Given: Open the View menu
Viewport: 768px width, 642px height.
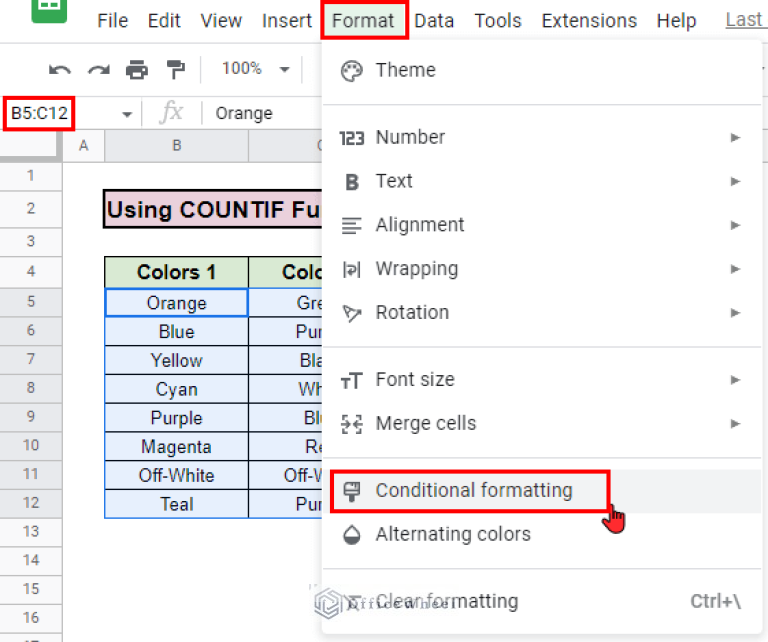Looking at the screenshot, I should pos(221,21).
